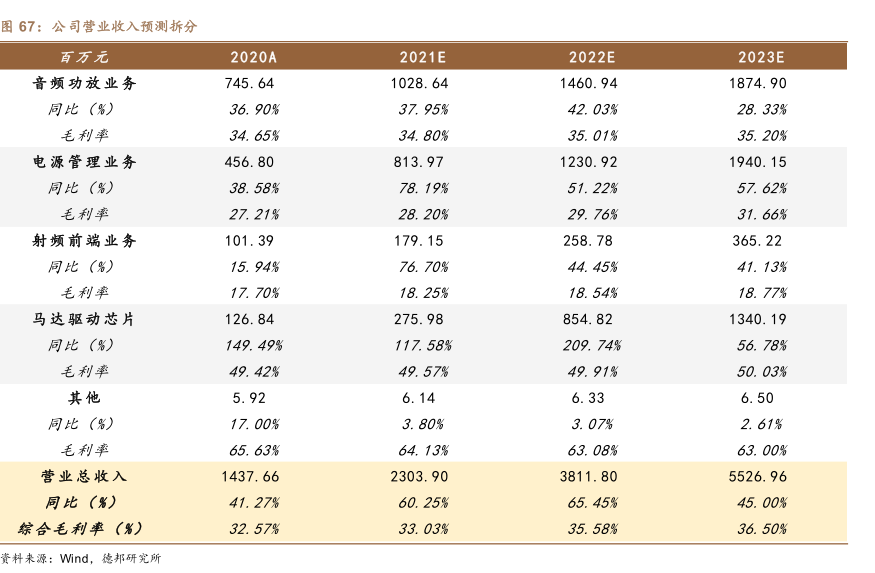Click the 2020A column header
The height and width of the screenshot is (573, 875).
[x=253, y=57]
